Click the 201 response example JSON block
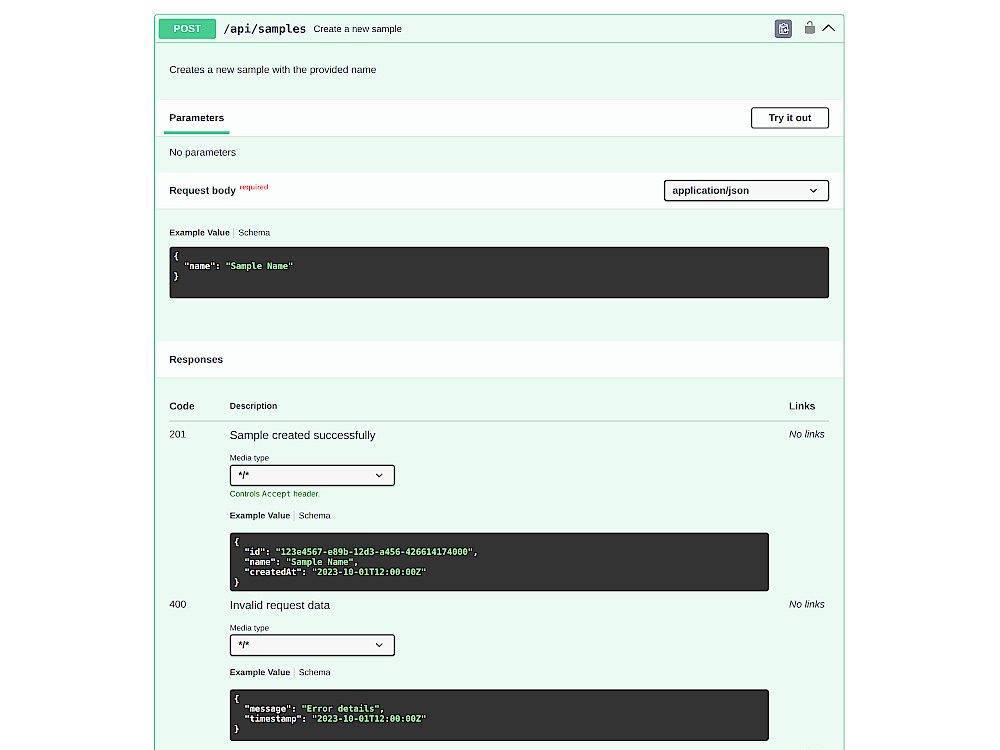The height and width of the screenshot is (750, 1000). tap(499, 562)
